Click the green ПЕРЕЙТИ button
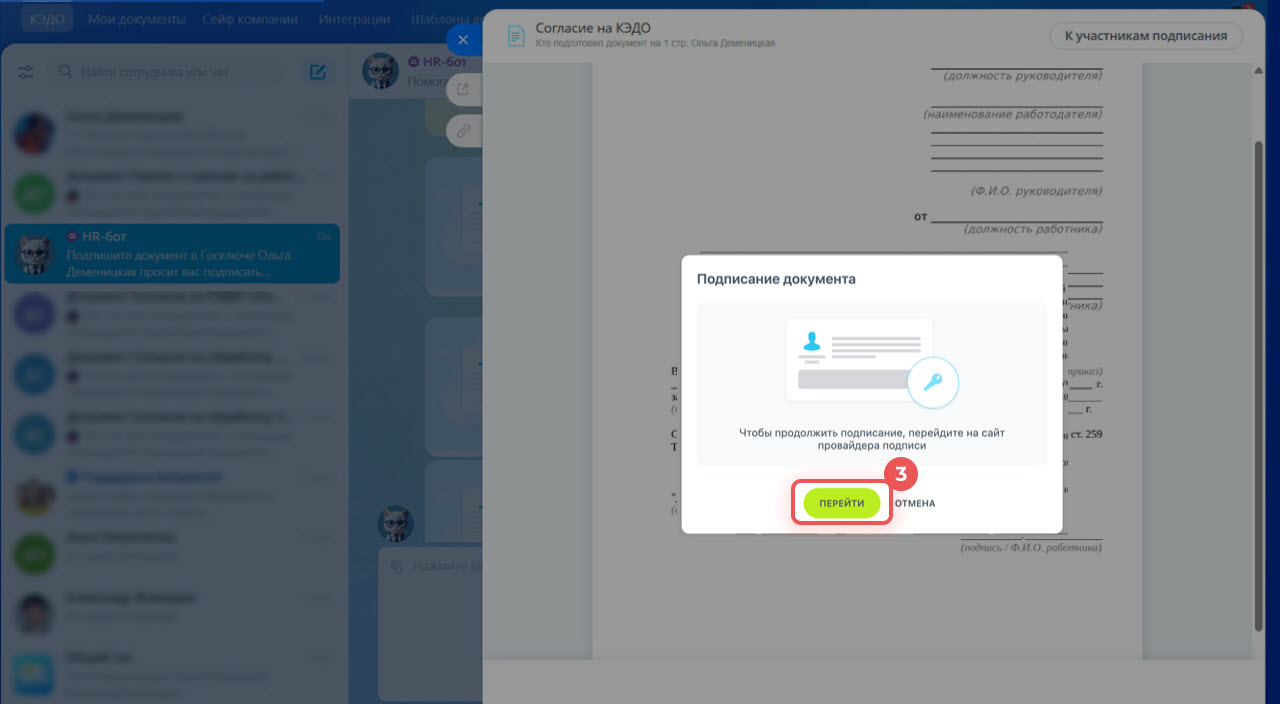 842,503
